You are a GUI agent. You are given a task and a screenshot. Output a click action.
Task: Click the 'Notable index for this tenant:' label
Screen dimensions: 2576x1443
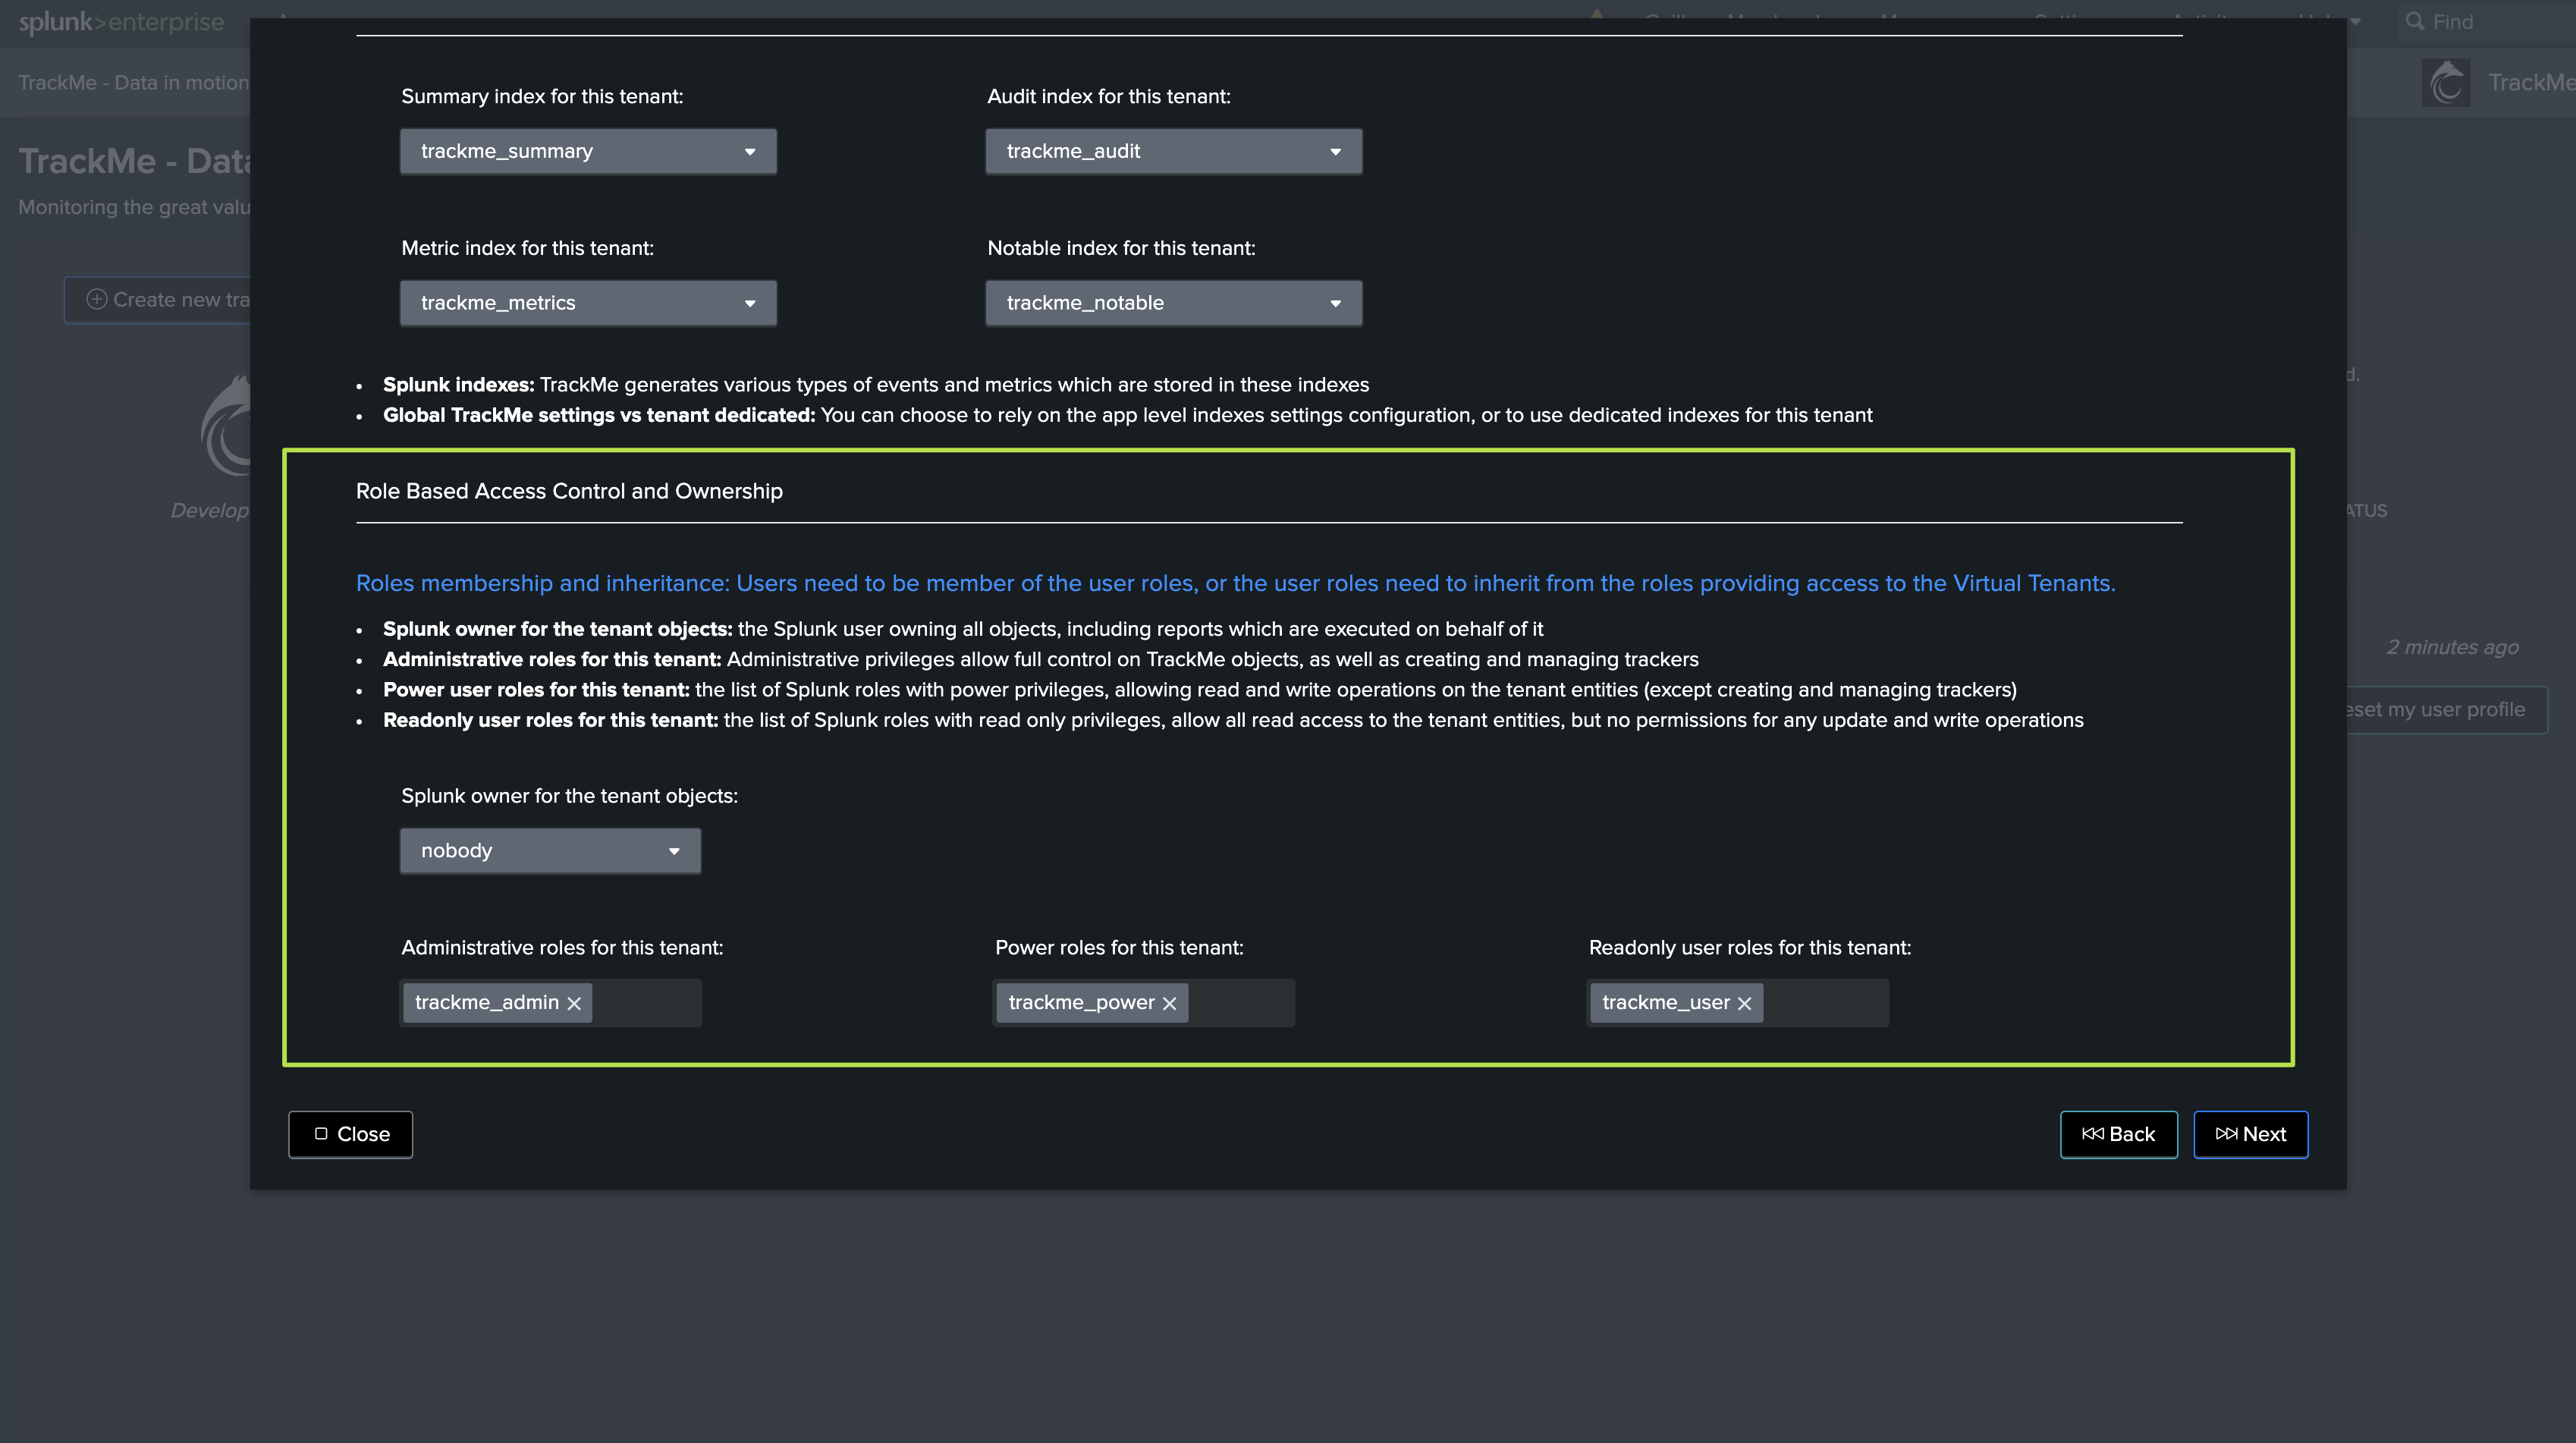coord(1121,248)
